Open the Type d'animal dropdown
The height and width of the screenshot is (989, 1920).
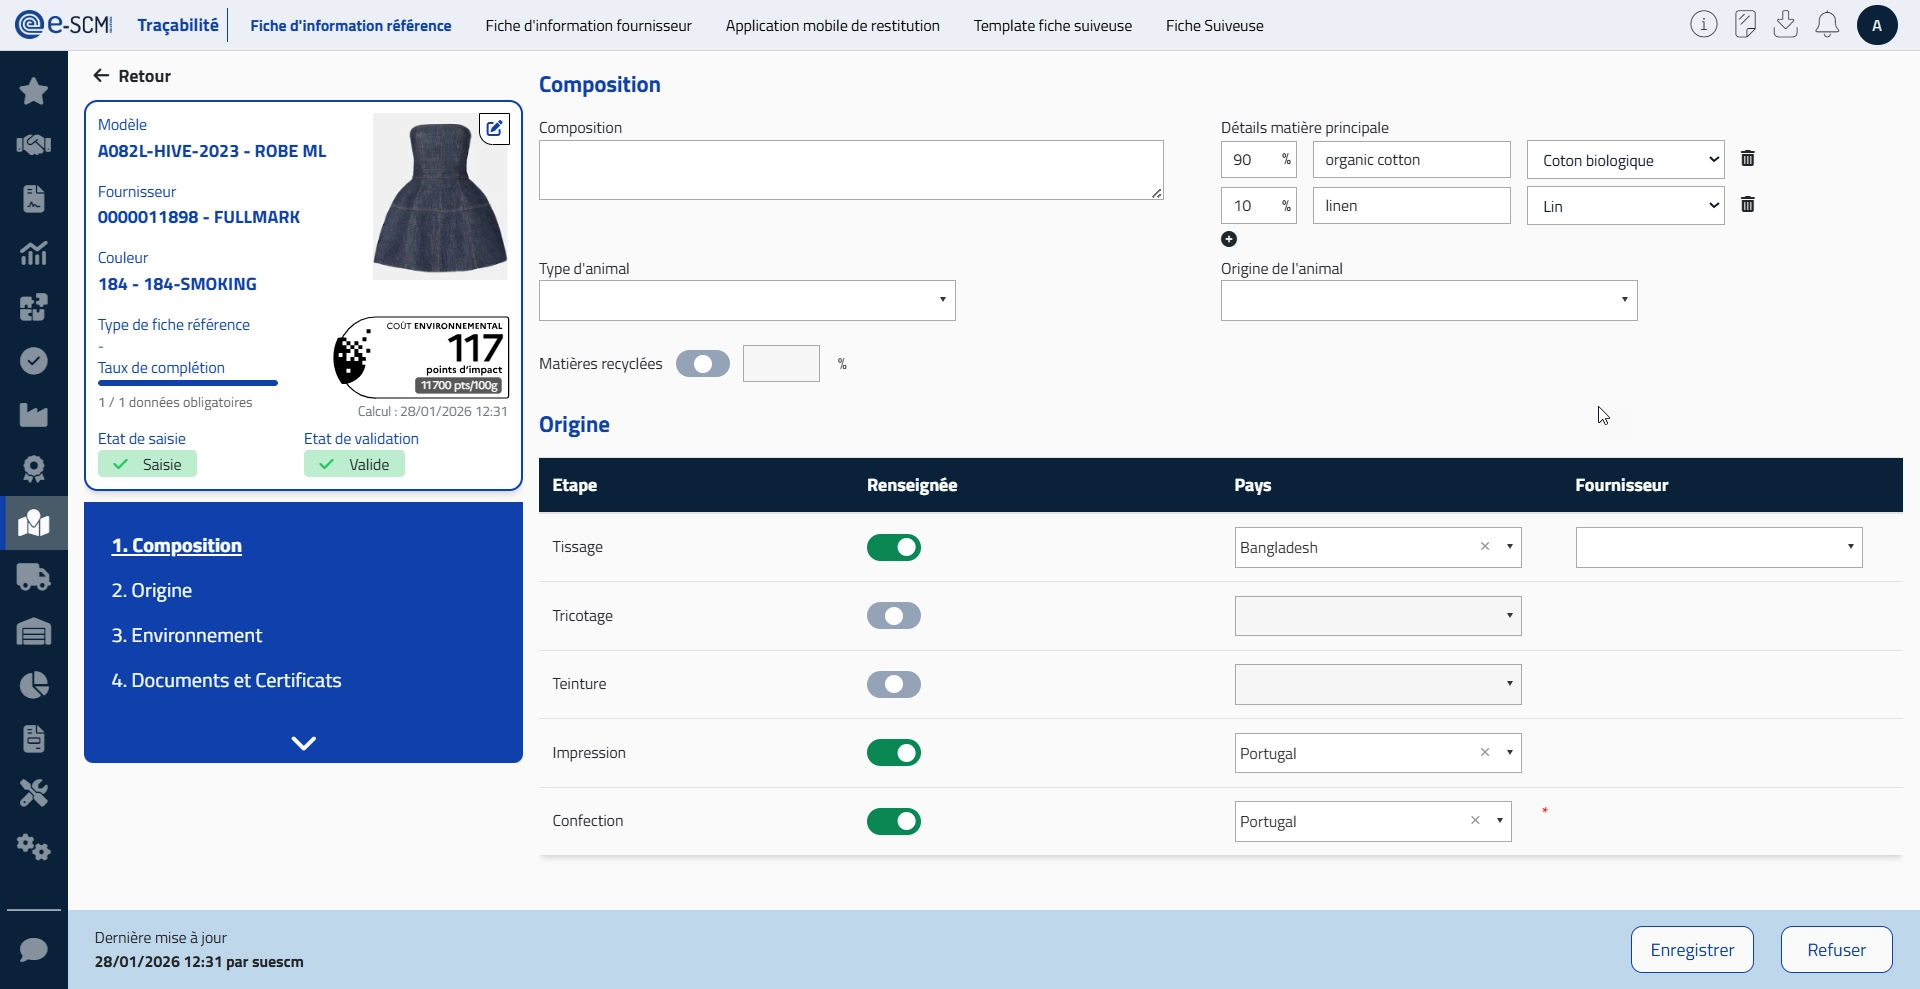747,300
